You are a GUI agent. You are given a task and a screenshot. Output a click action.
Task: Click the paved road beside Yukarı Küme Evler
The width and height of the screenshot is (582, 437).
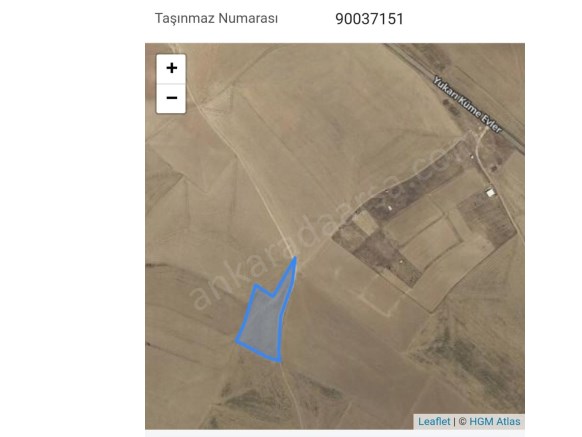[457, 95]
